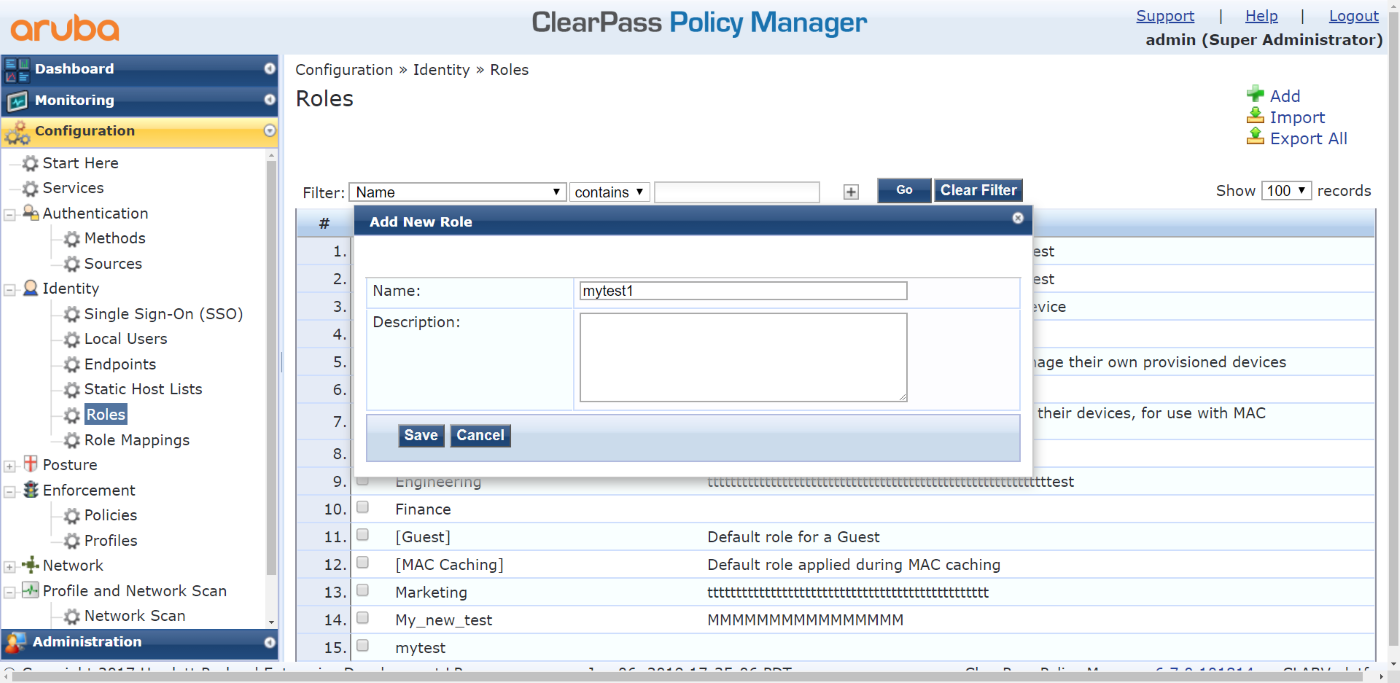The width and height of the screenshot is (1400, 683).
Task: Save the new role
Action: click(421, 435)
